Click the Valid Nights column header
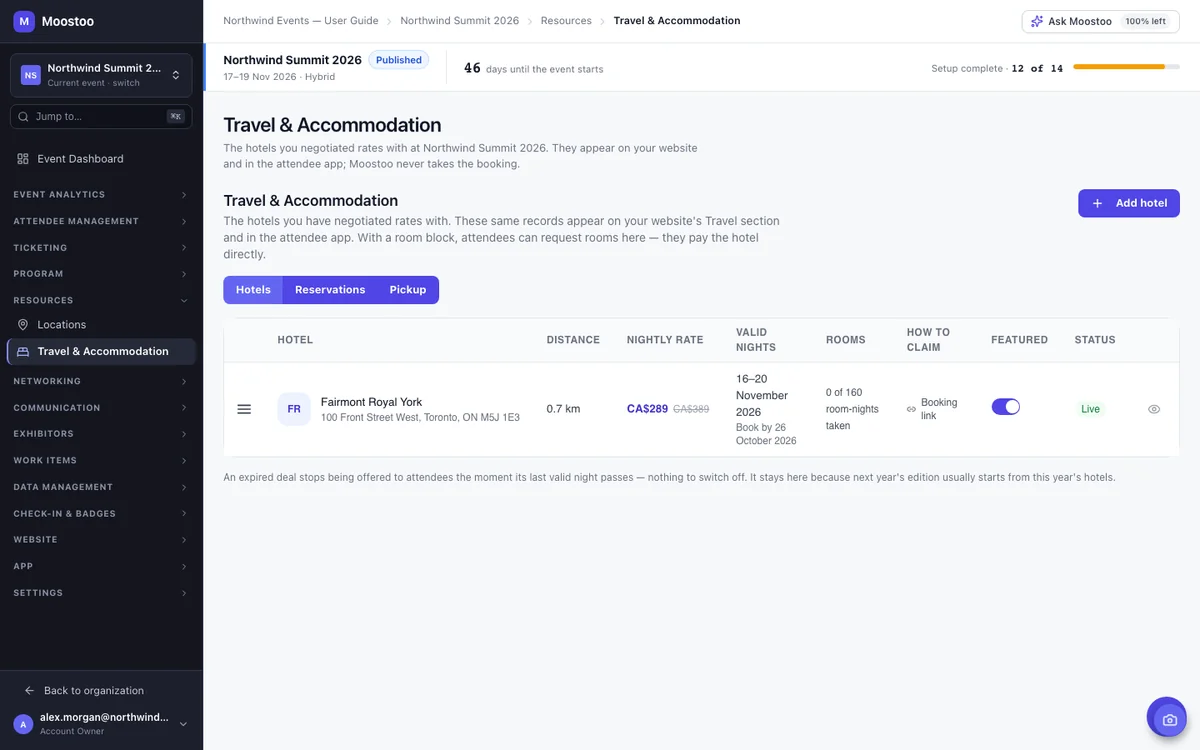 pos(756,340)
